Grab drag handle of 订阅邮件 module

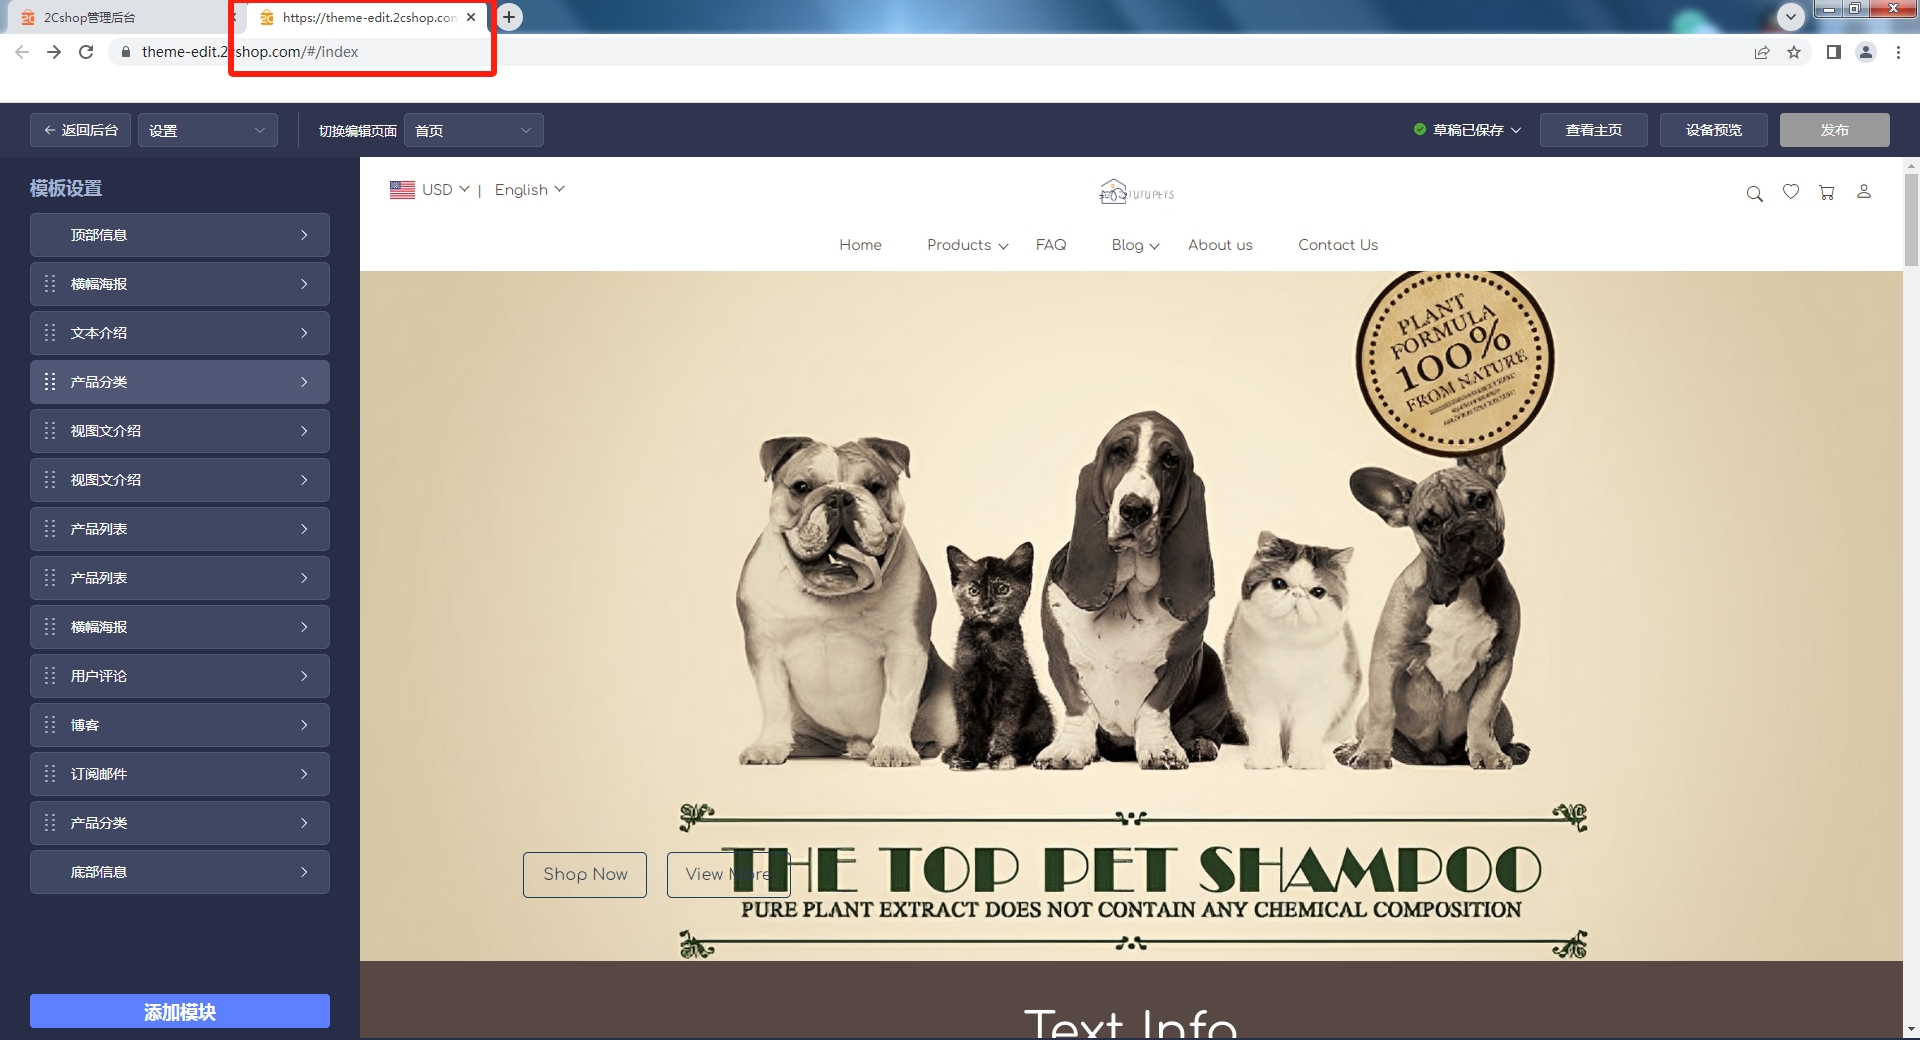tap(50, 774)
